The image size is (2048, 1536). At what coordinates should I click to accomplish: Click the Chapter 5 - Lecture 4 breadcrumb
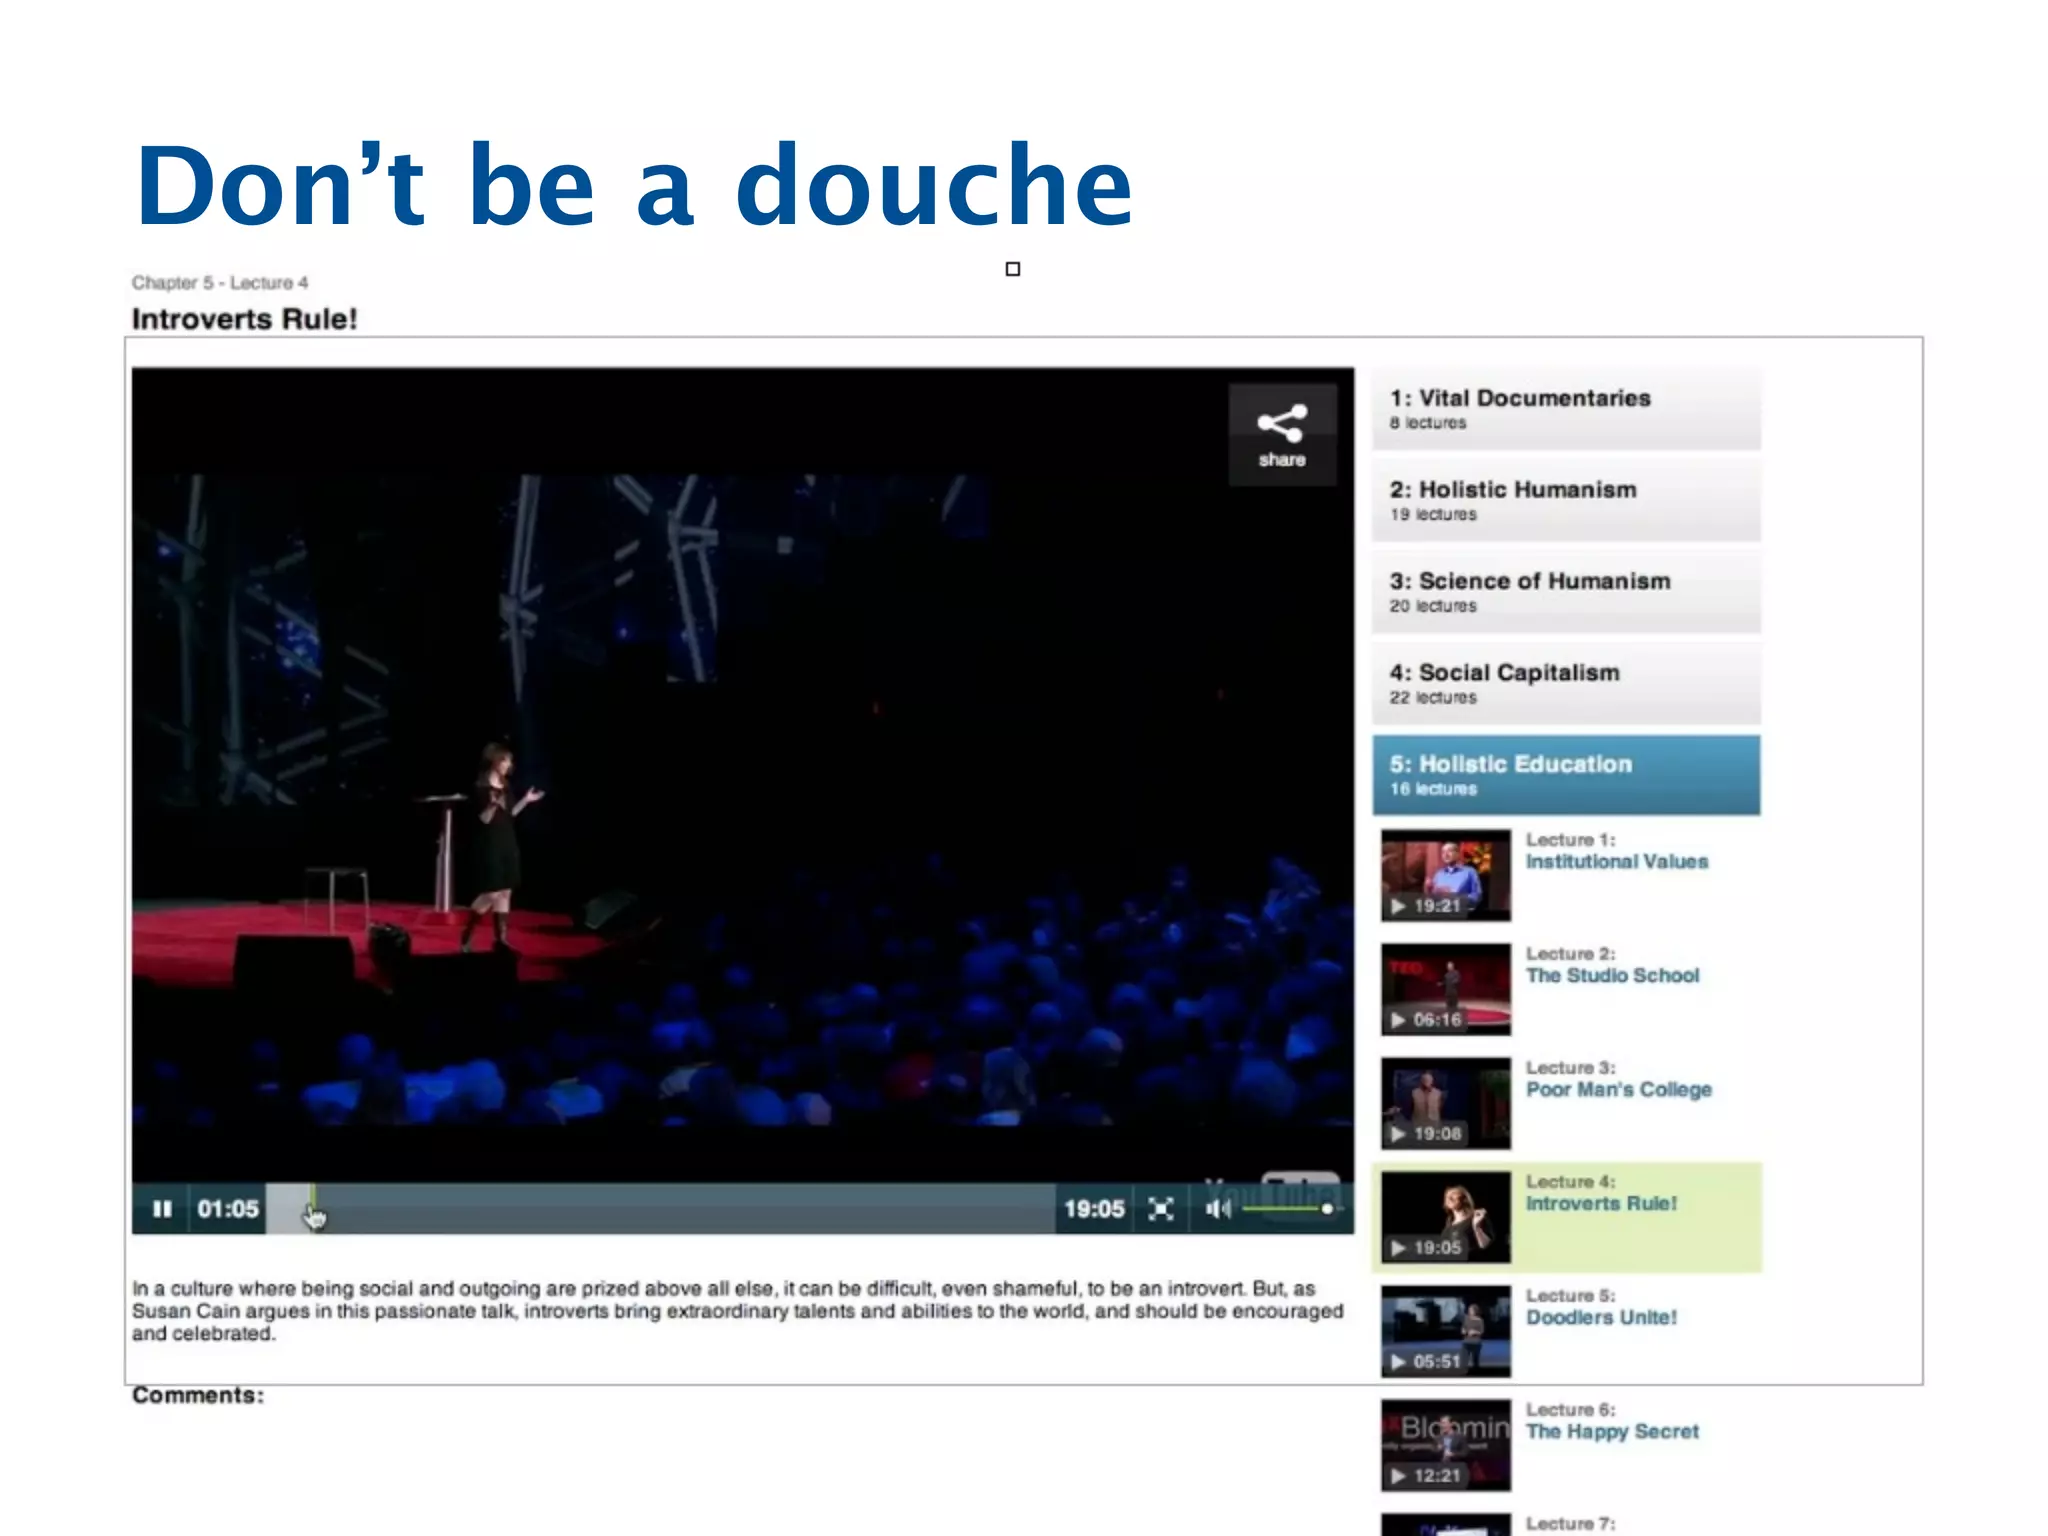[220, 283]
